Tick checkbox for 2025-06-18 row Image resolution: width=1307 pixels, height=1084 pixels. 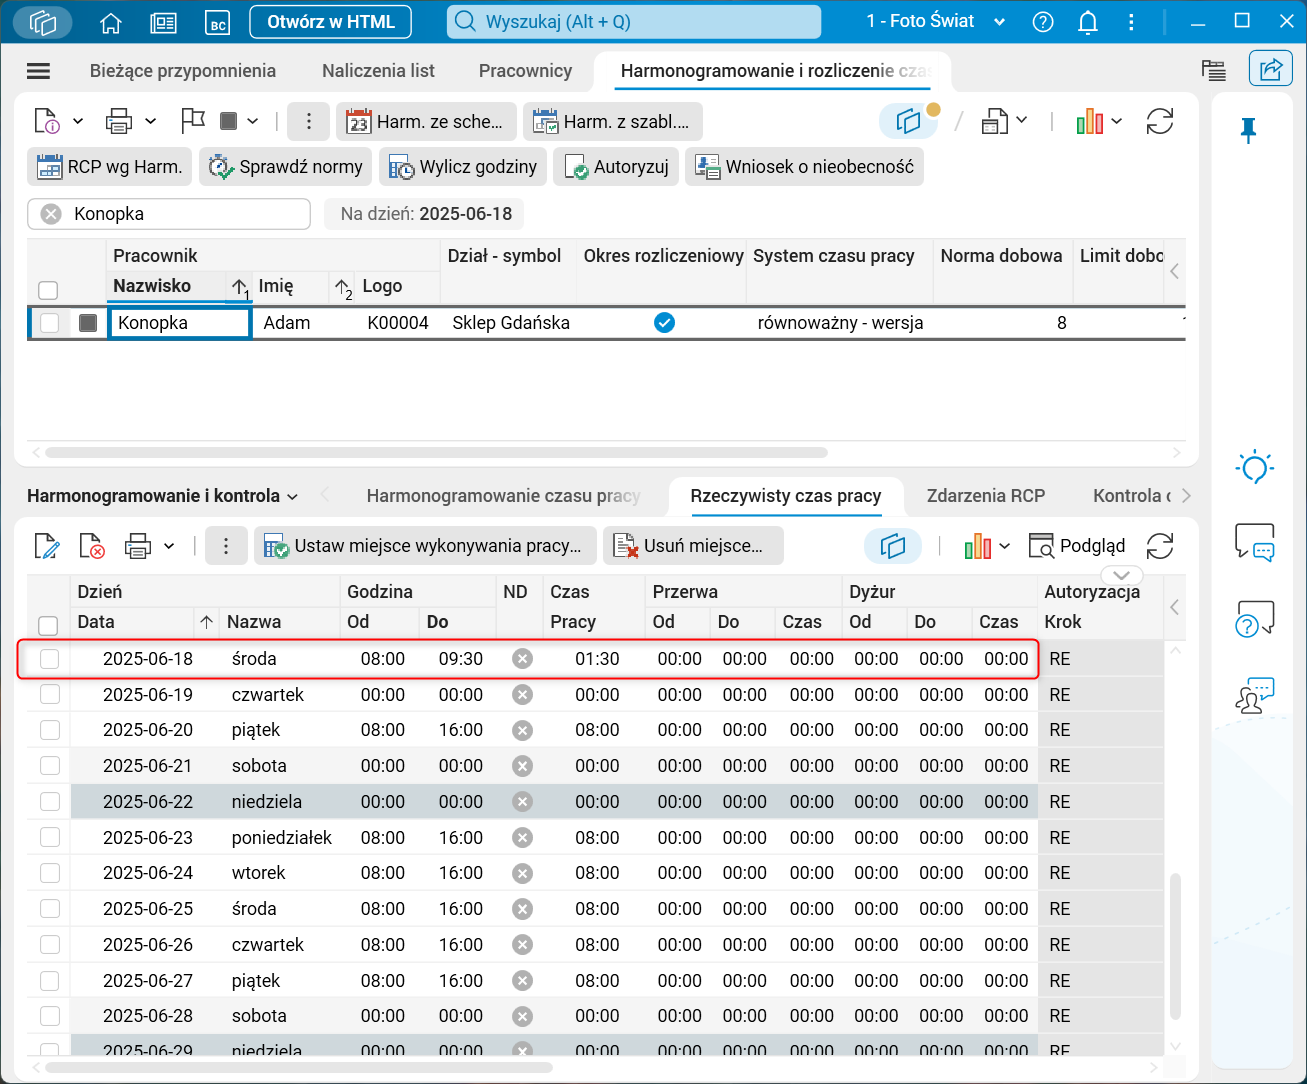click(49, 659)
